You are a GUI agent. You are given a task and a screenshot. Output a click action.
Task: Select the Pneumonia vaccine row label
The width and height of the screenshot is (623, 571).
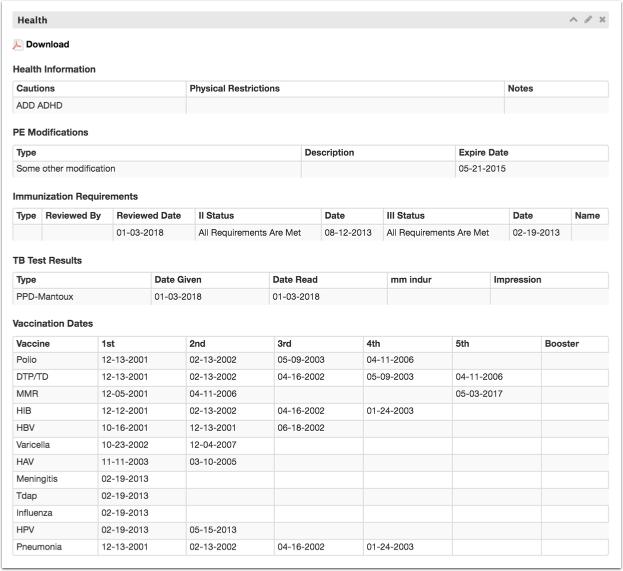click(39, 547)
